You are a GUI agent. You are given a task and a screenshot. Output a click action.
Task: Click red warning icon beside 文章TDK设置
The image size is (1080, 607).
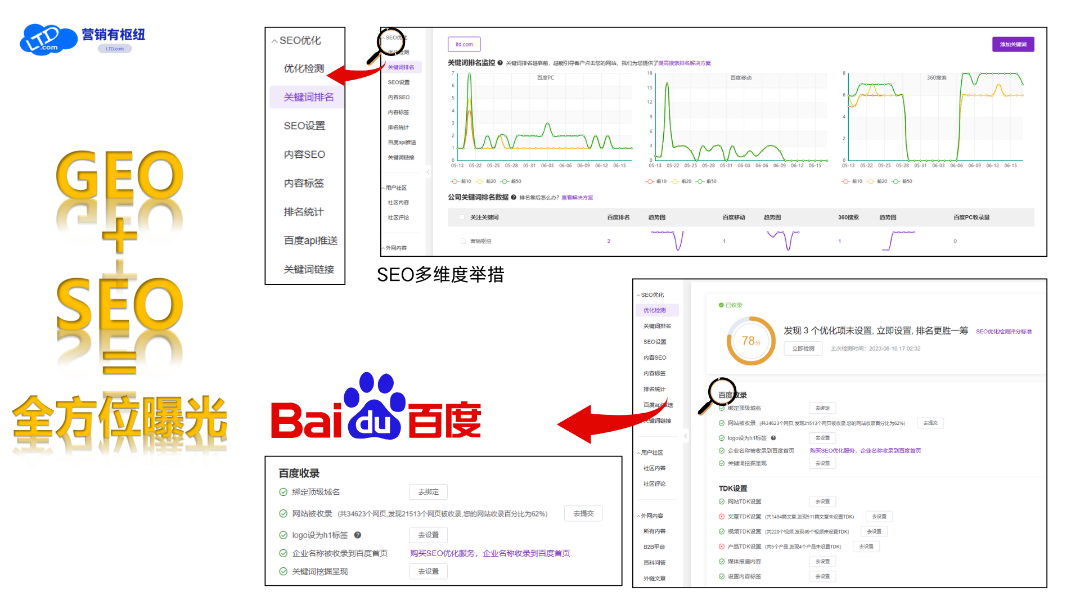[x=722, y=516]
